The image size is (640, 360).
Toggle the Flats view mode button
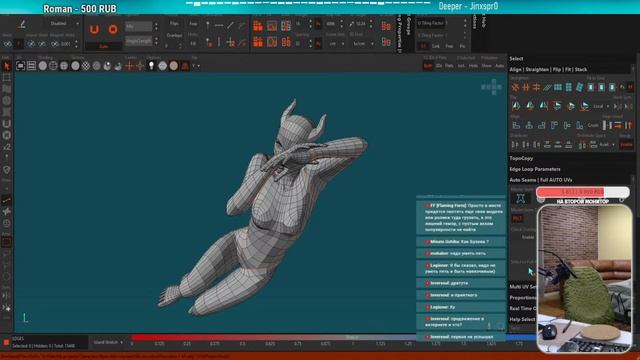pos(449,66)
